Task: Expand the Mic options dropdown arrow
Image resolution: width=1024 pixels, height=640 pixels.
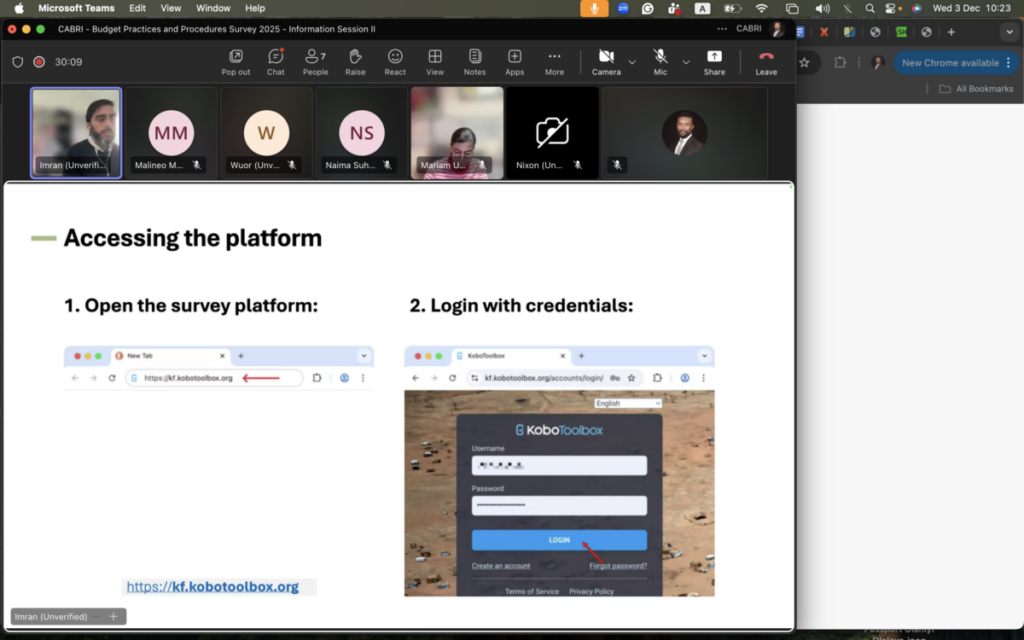Action: [x=686, y=62]
